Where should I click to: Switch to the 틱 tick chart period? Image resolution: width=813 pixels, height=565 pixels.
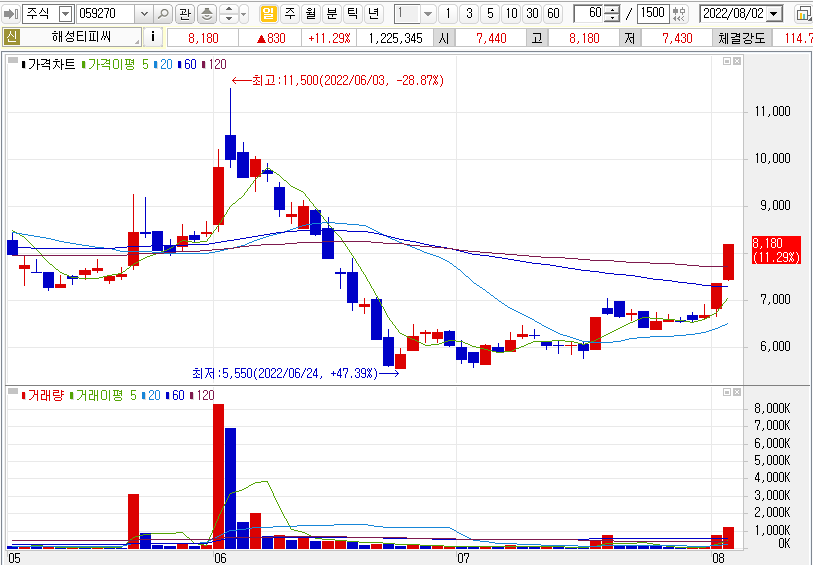tap(353, 13)
